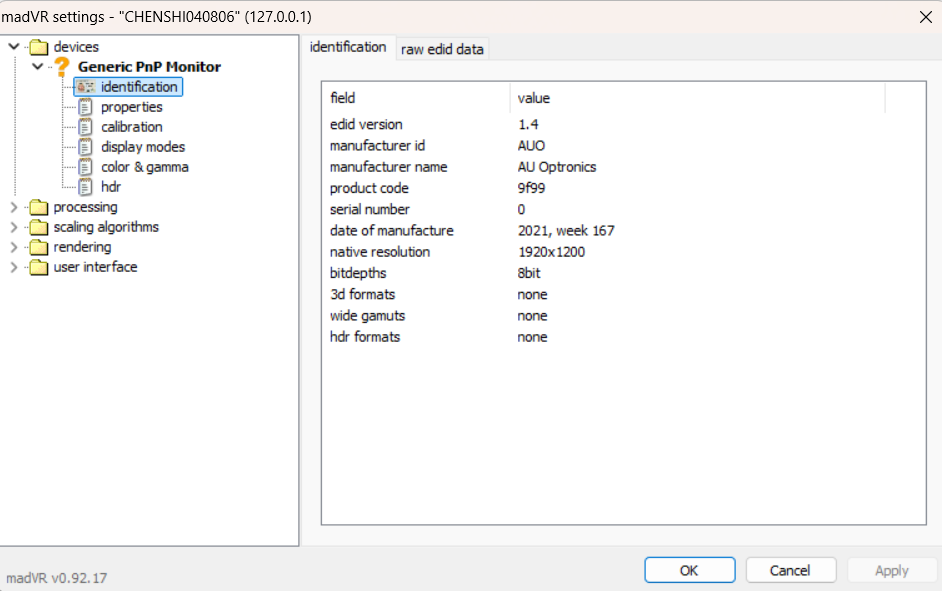Expand the rendering folder chevron
The width and height of the screenshot is (942, 591).
tap(14, 247)
